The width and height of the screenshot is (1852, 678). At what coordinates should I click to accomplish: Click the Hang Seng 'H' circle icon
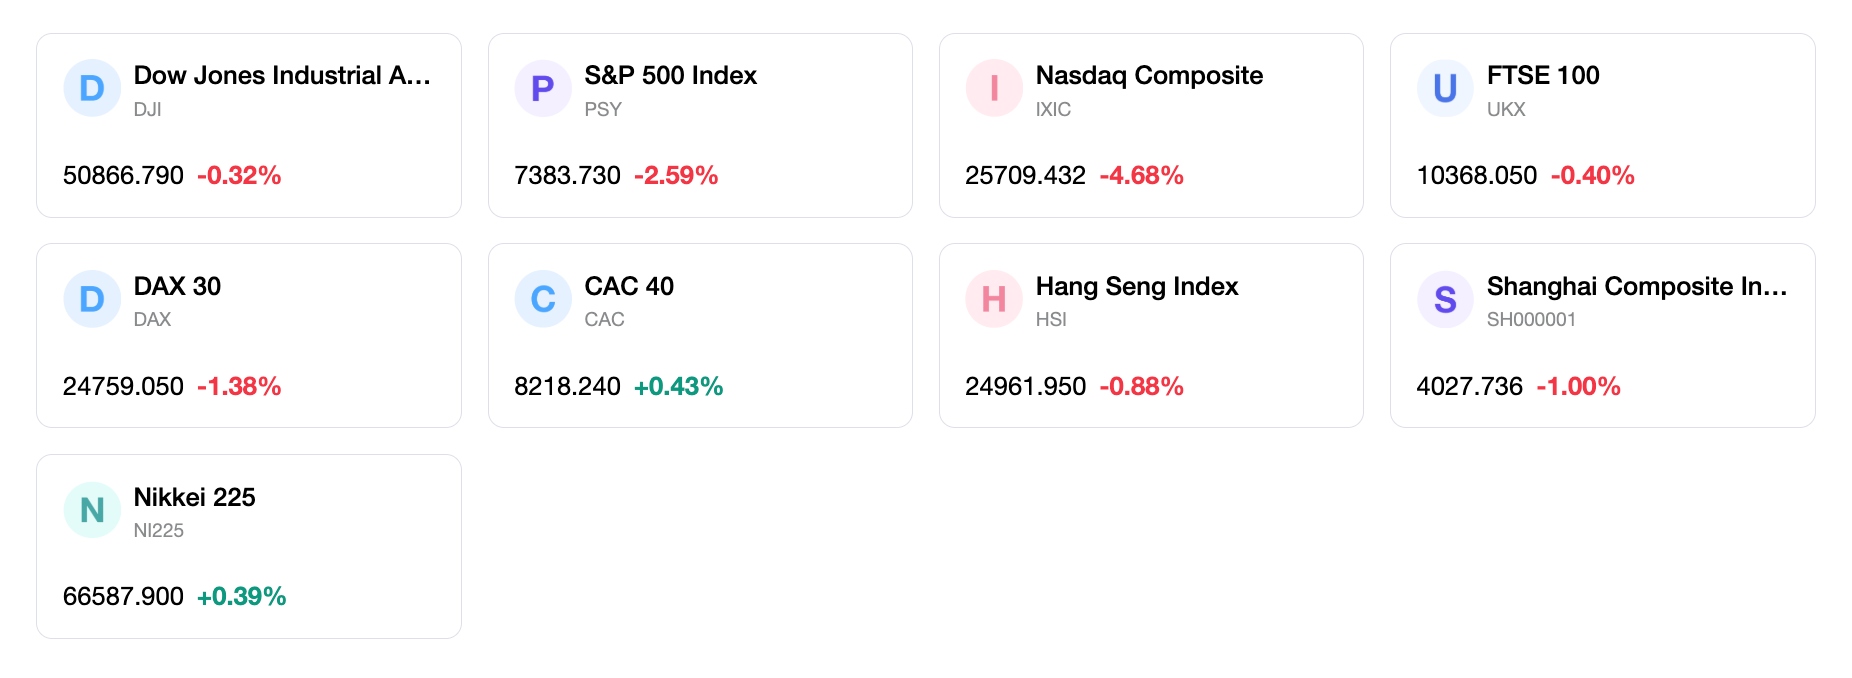994,299
